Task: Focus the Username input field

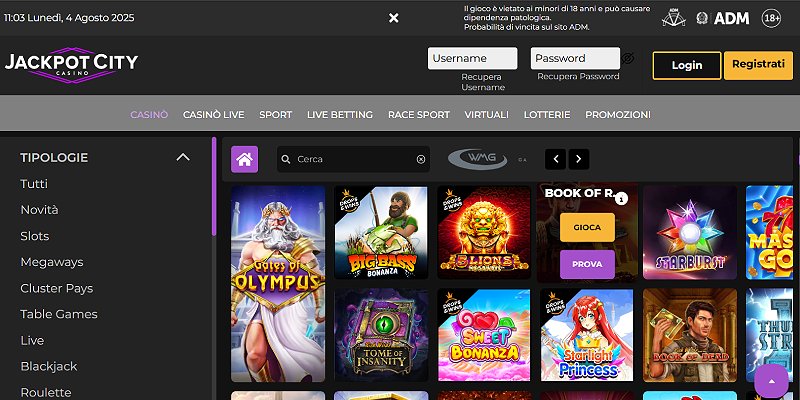Action: point(472,58)
